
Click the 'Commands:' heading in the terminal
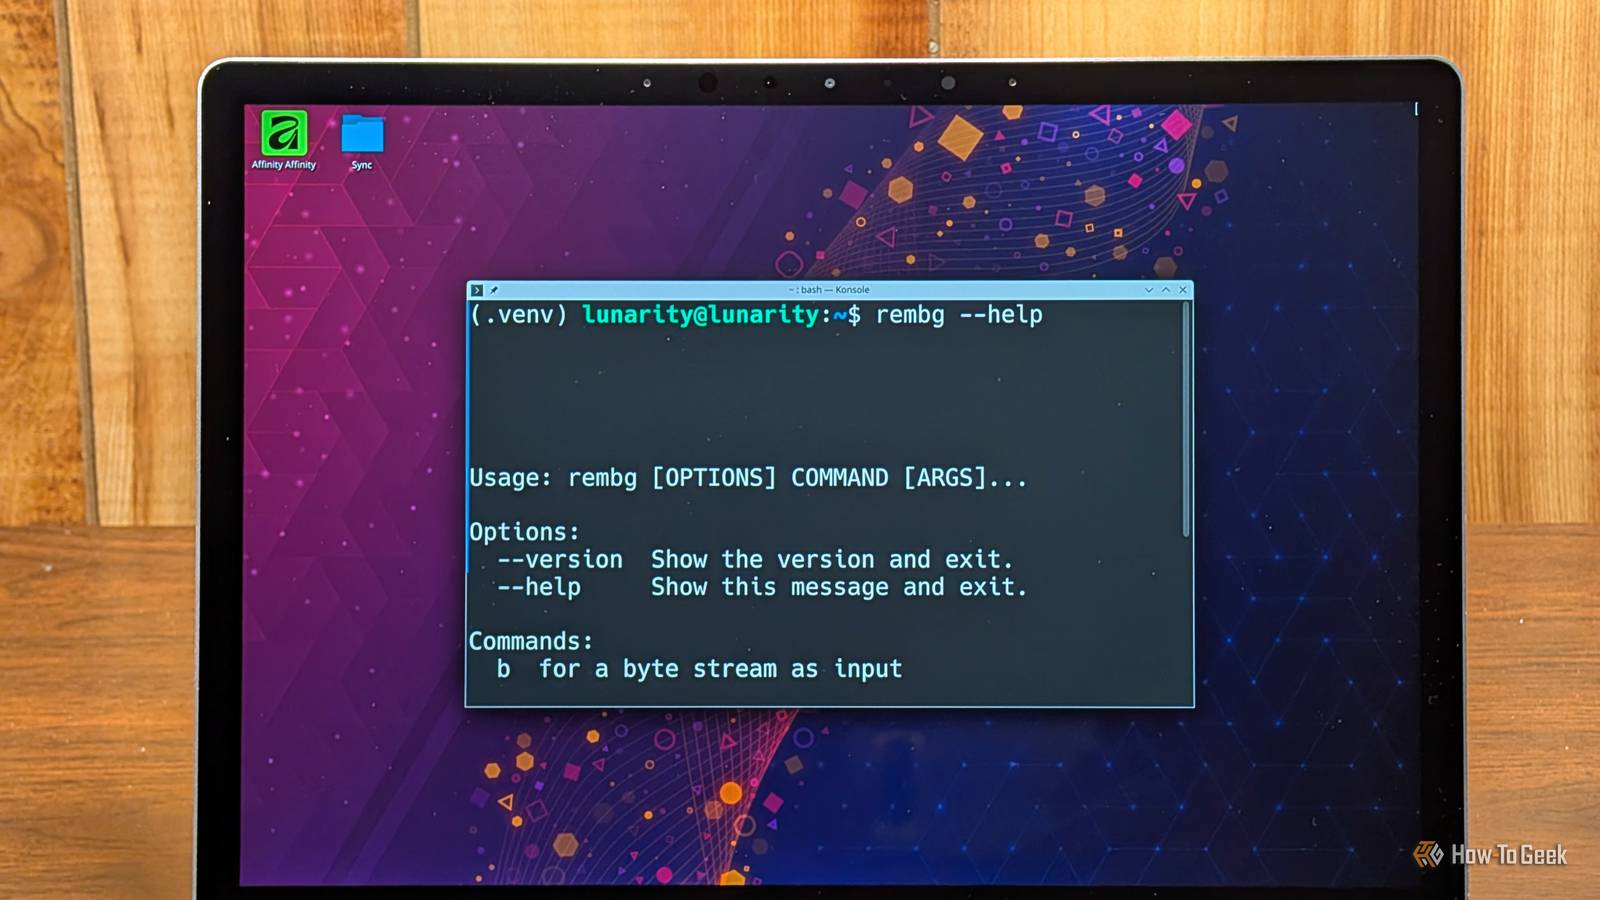coord(531,641)
